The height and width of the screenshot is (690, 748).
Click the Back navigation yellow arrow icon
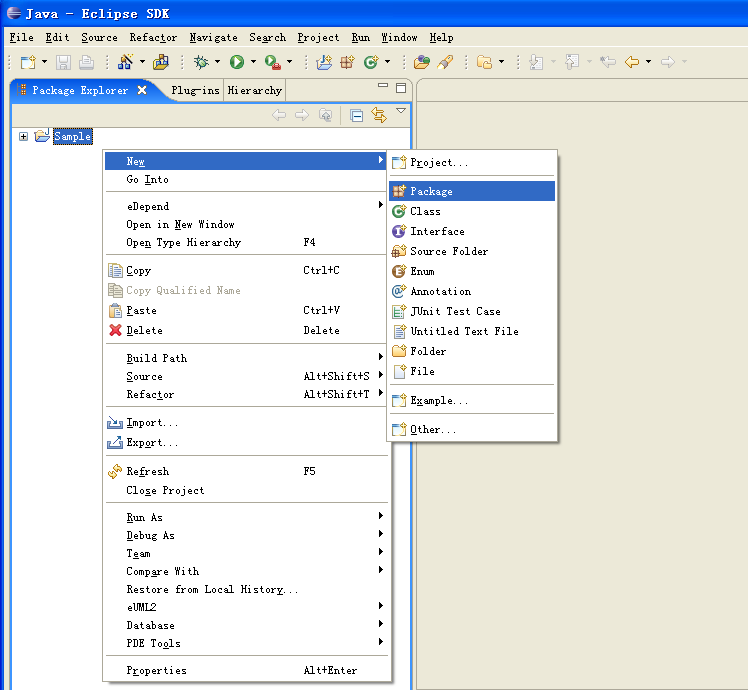tap(632, 62)
